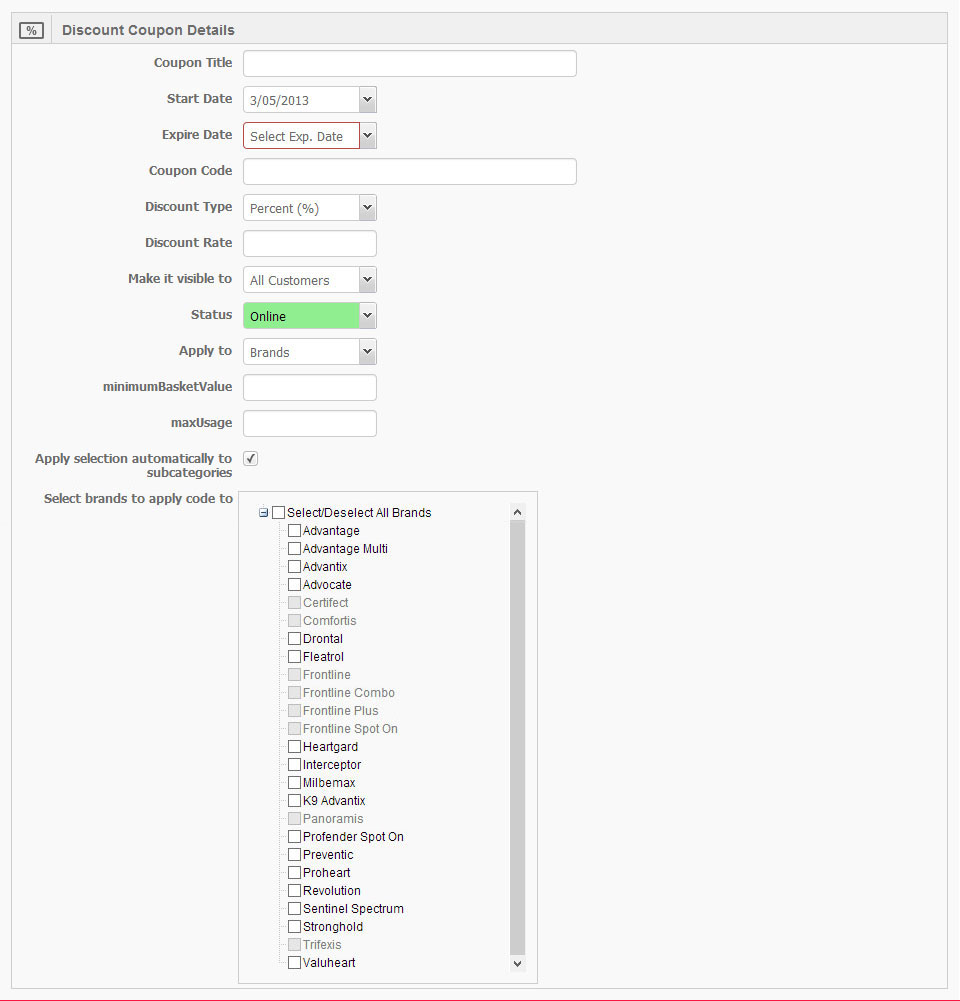
Task: Click the Frontline Plus label
Action: [x=340, y=711]
